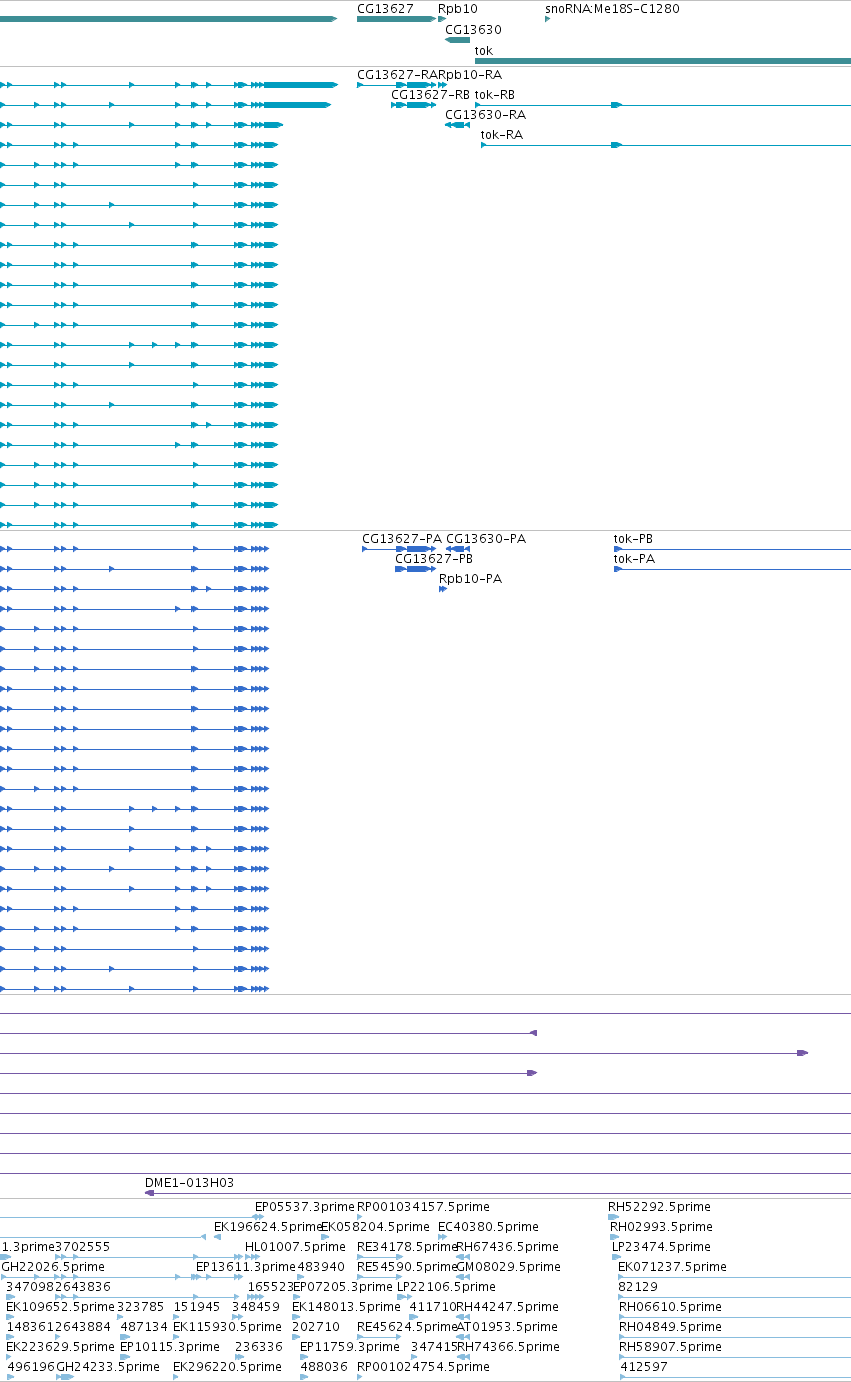
Task: Click GH22026.5prime EST label
Action: 53,1266
